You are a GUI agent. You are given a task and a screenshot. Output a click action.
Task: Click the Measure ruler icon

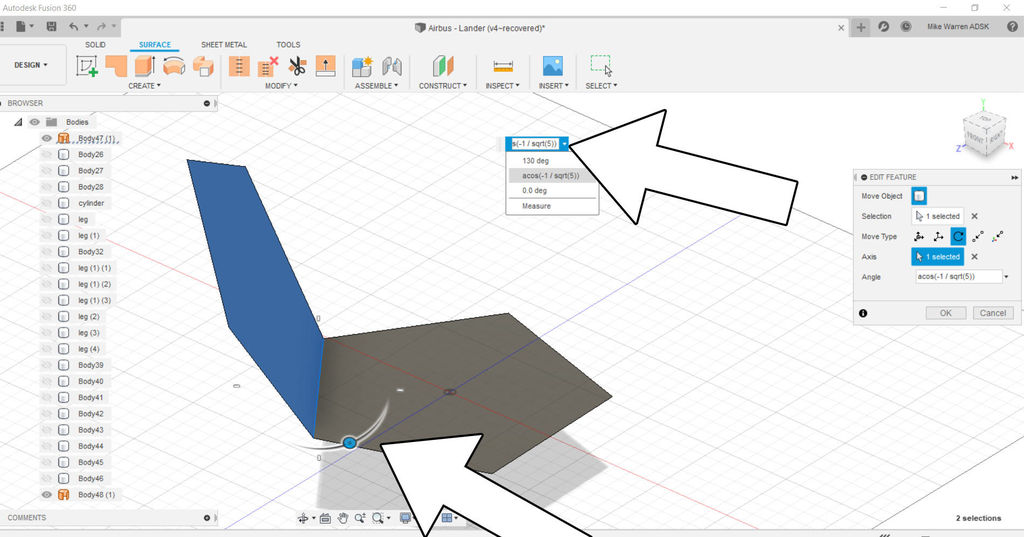click(x=503, y=66)
